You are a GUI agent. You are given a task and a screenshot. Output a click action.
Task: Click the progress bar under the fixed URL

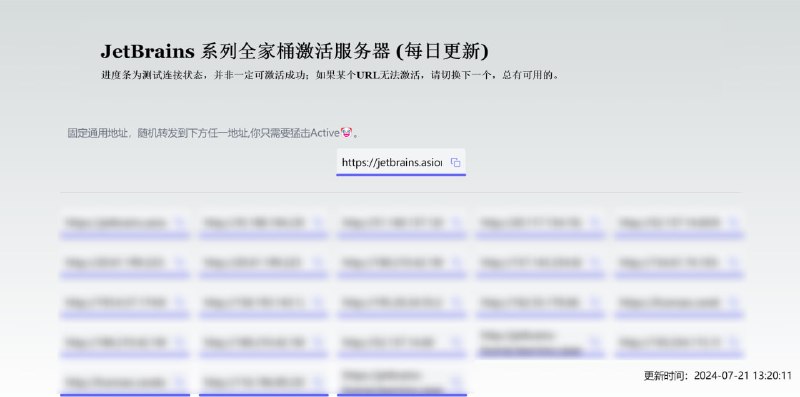tap(401, 175)
